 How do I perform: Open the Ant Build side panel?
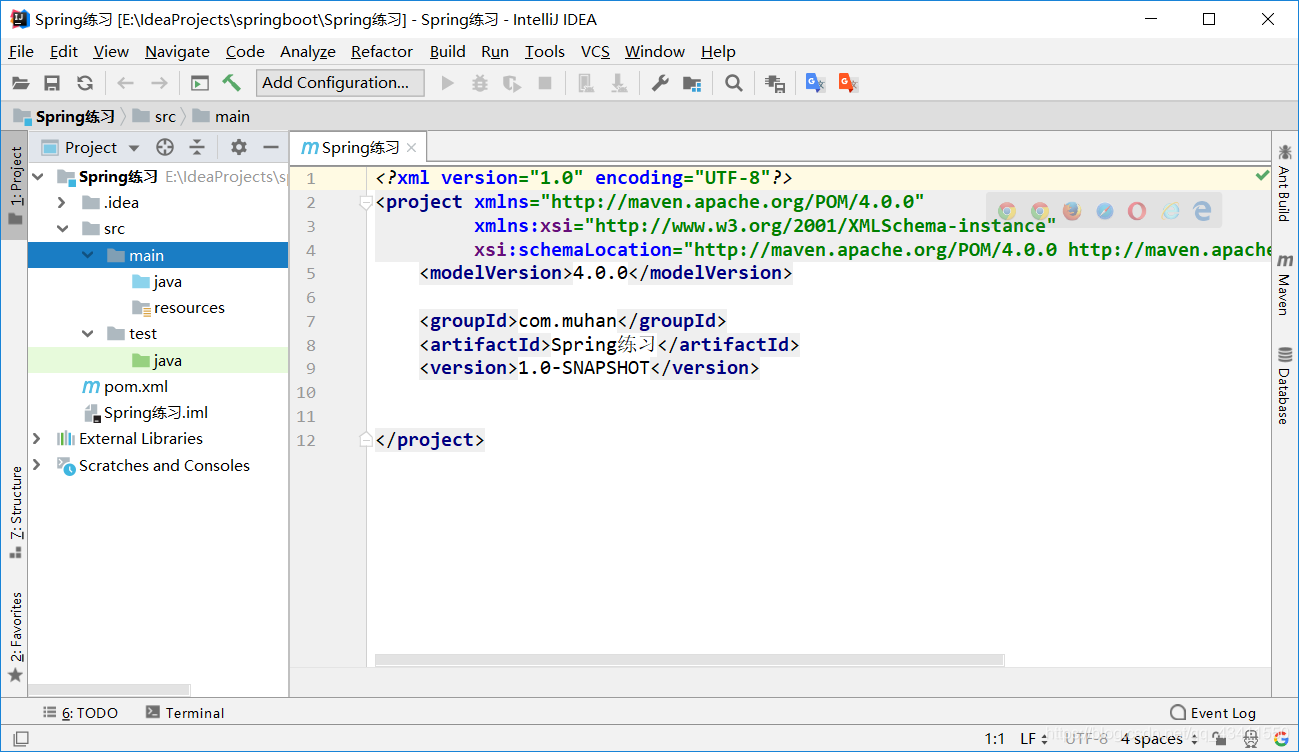pyautogui.click(x=1284, y=182)
